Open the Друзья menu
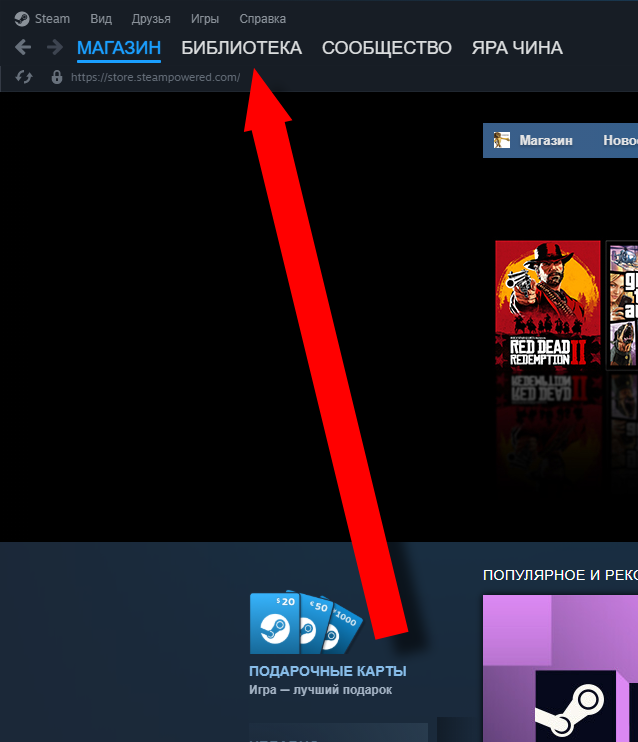638x742 pixels. tap(151, 19)
